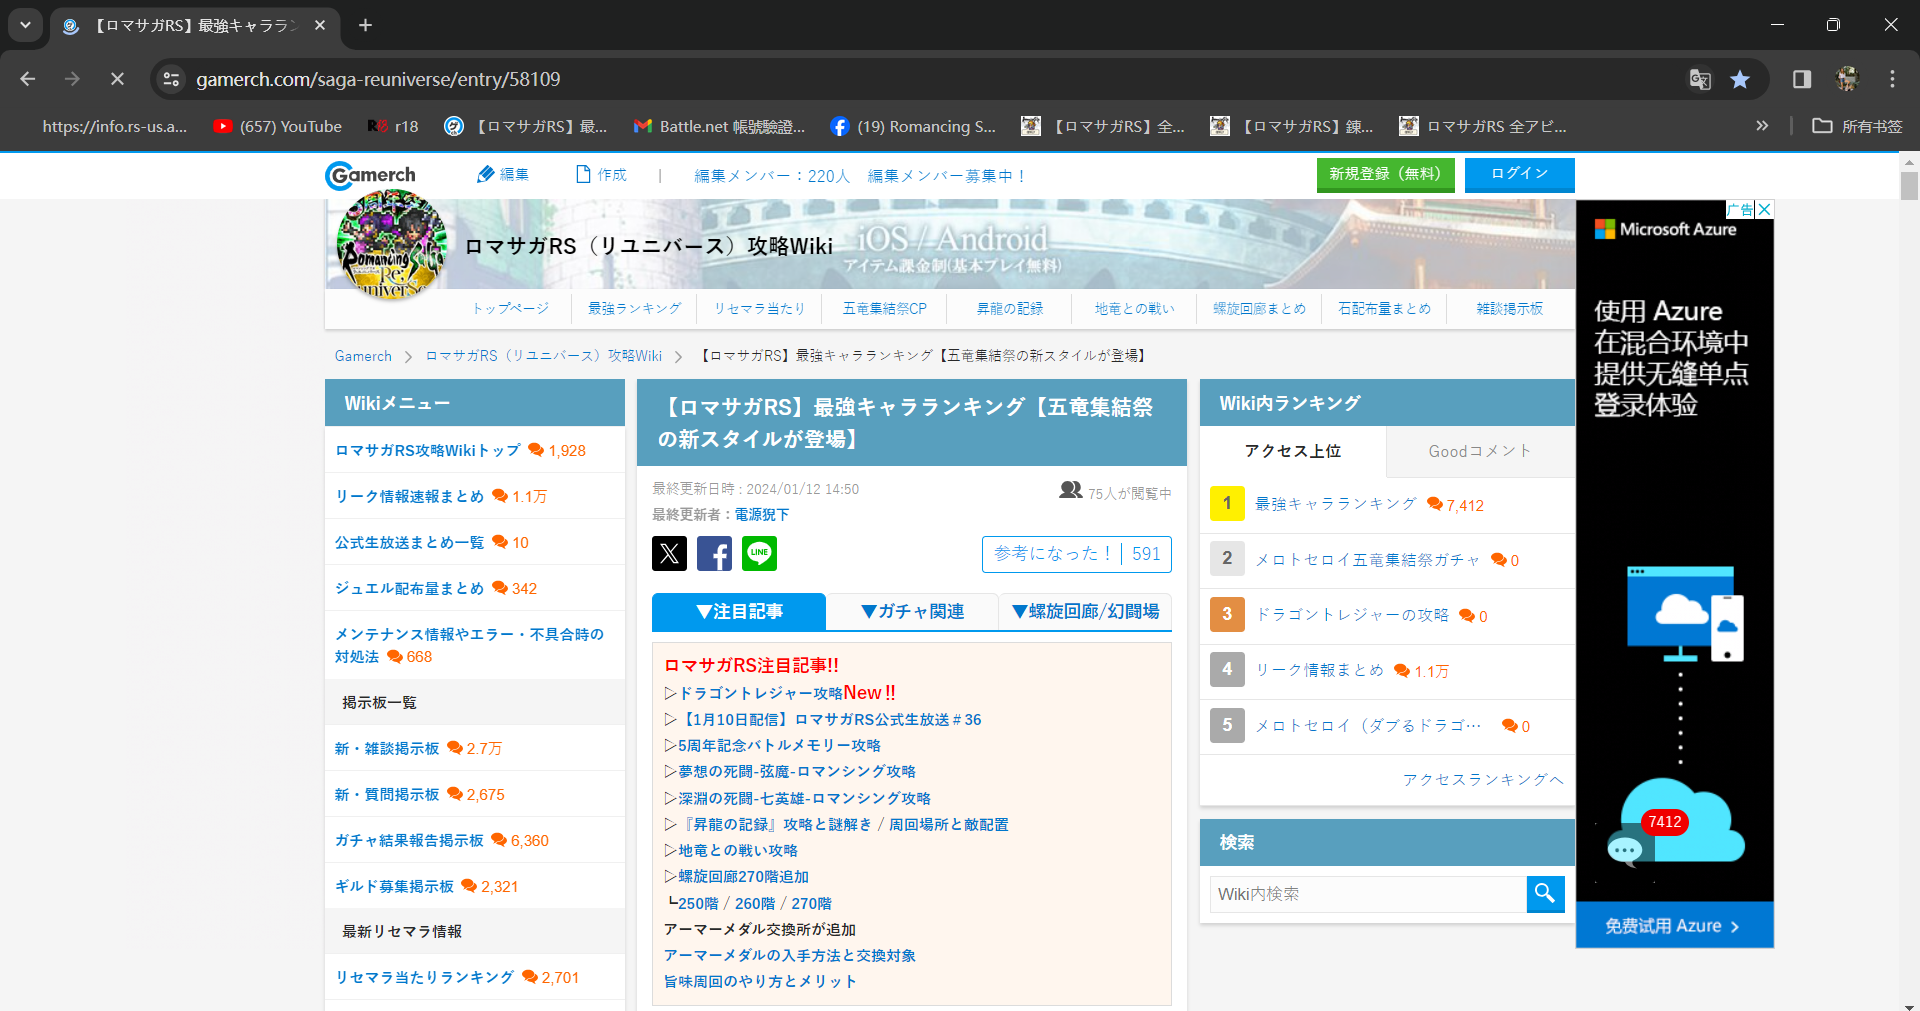Screen dimensions: 1920x1011
Task: Select 最強ランキング in the navigation menu
Action: (x=634, y=308)
